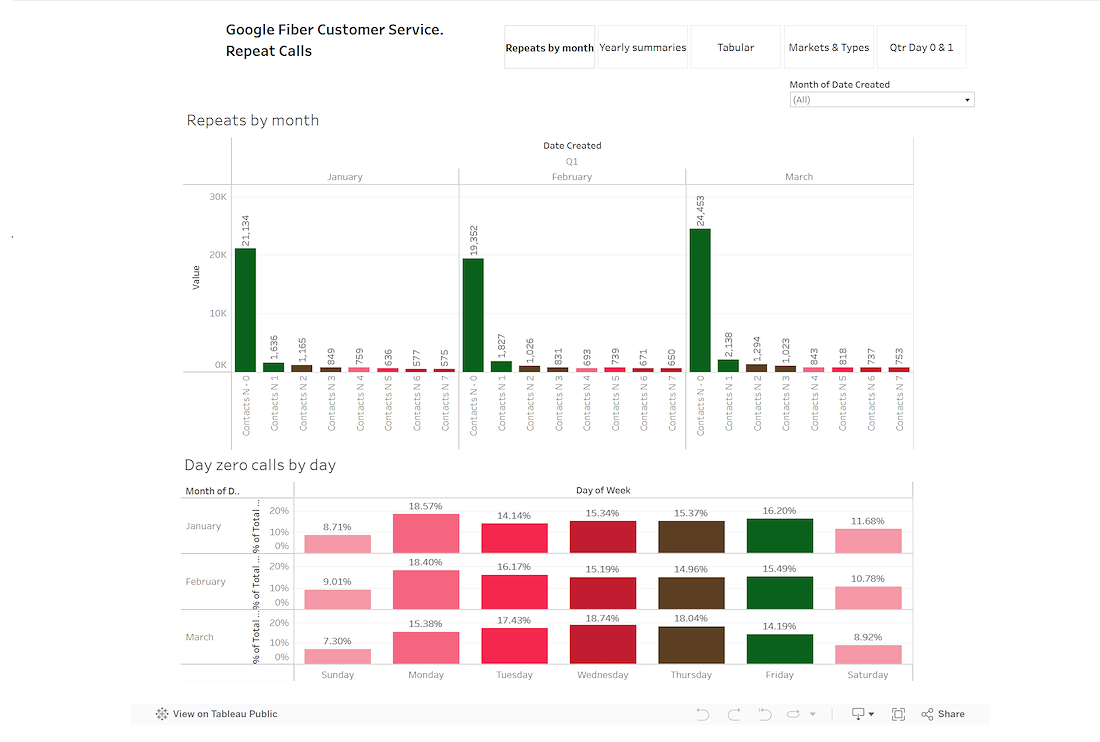Select the March Thursday bar at 18.04%
The image size is (1100, 742).
pyautogui.click(x=691, y=645)
